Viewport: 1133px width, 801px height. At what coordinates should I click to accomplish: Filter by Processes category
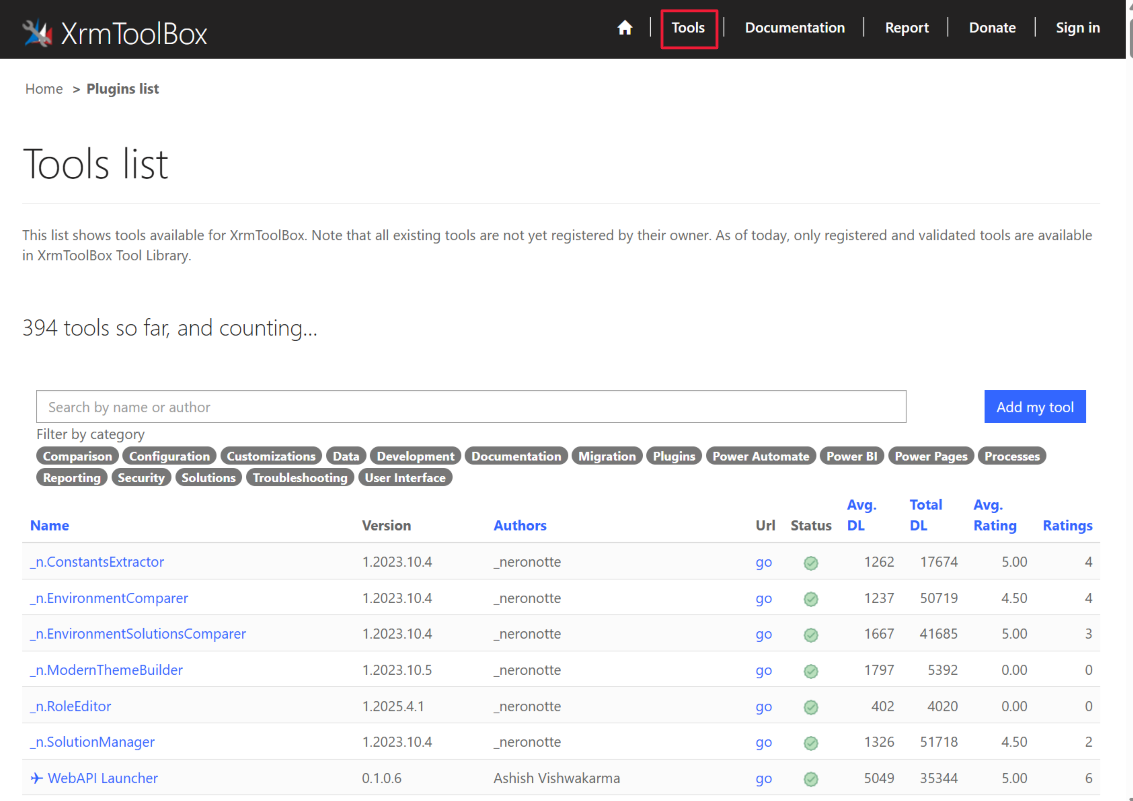[x=1012, y=456]
